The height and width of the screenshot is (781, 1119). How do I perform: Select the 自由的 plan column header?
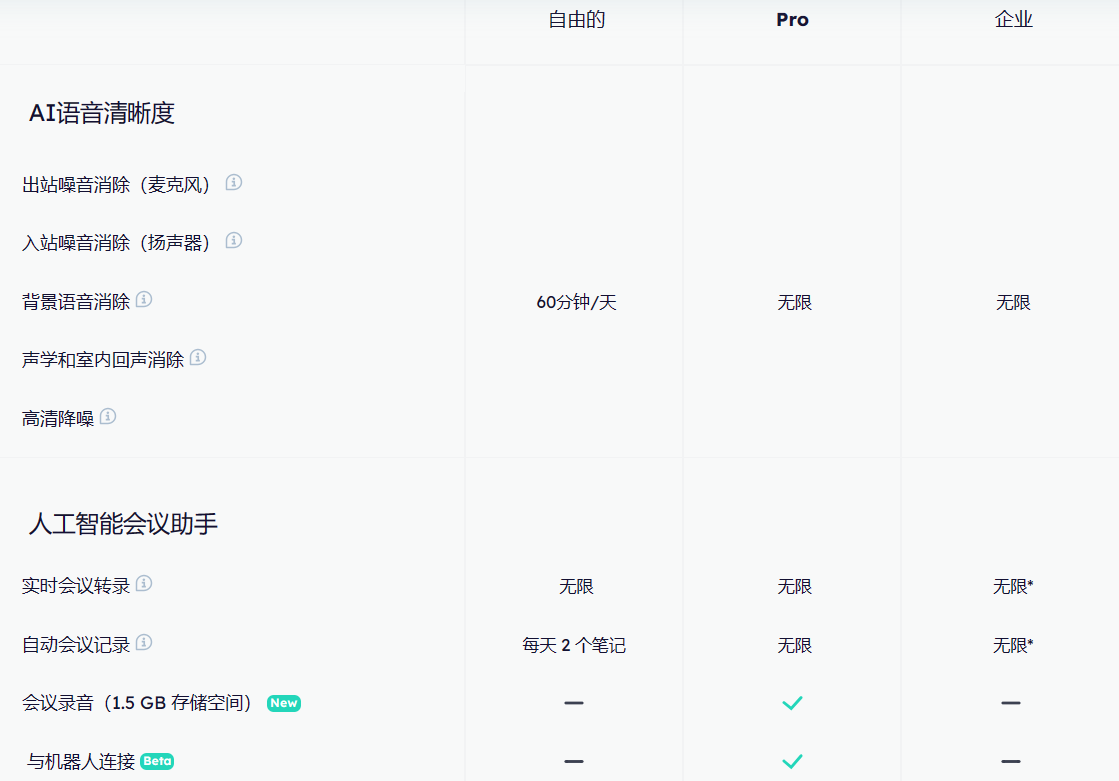click(576, 20)
